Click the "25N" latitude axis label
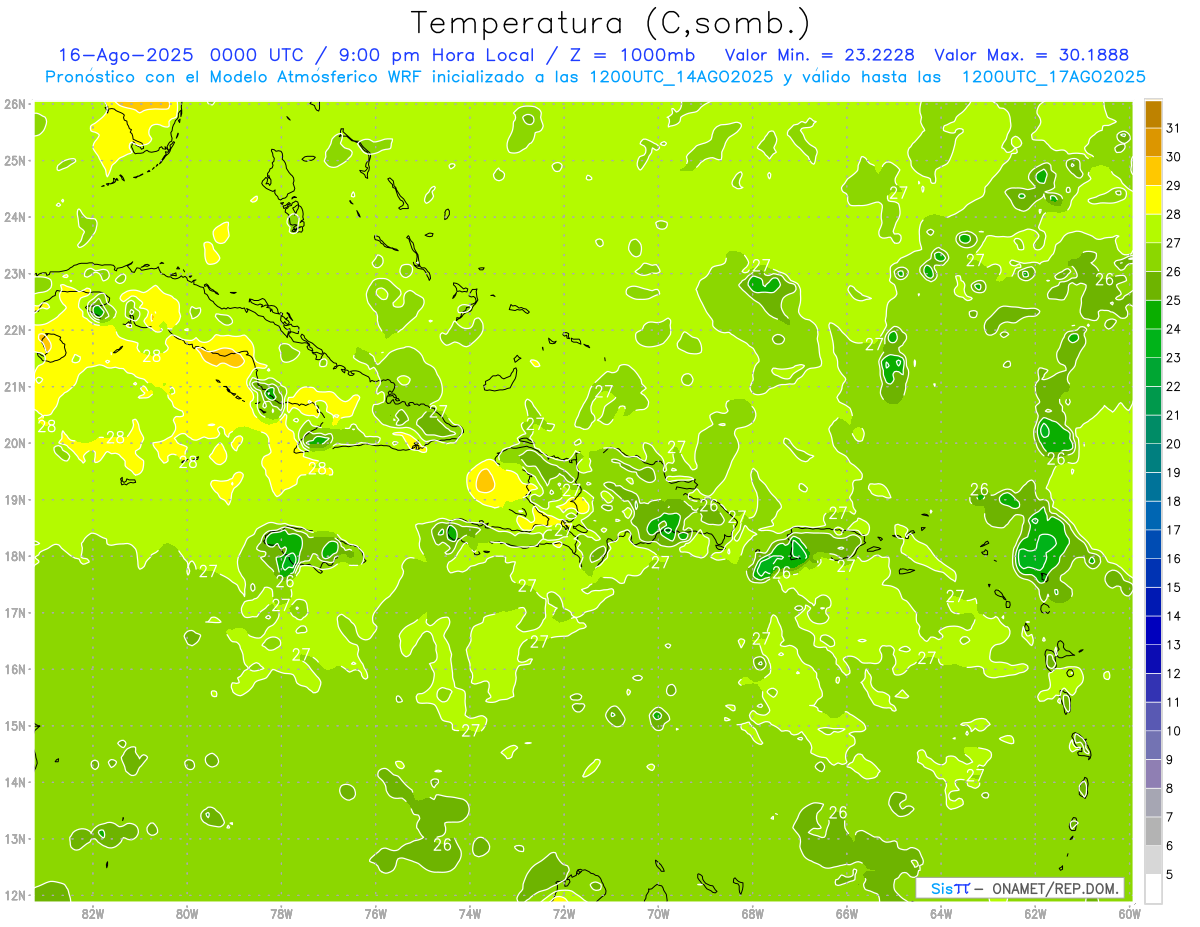1200x927 pixels. point(15,160)
